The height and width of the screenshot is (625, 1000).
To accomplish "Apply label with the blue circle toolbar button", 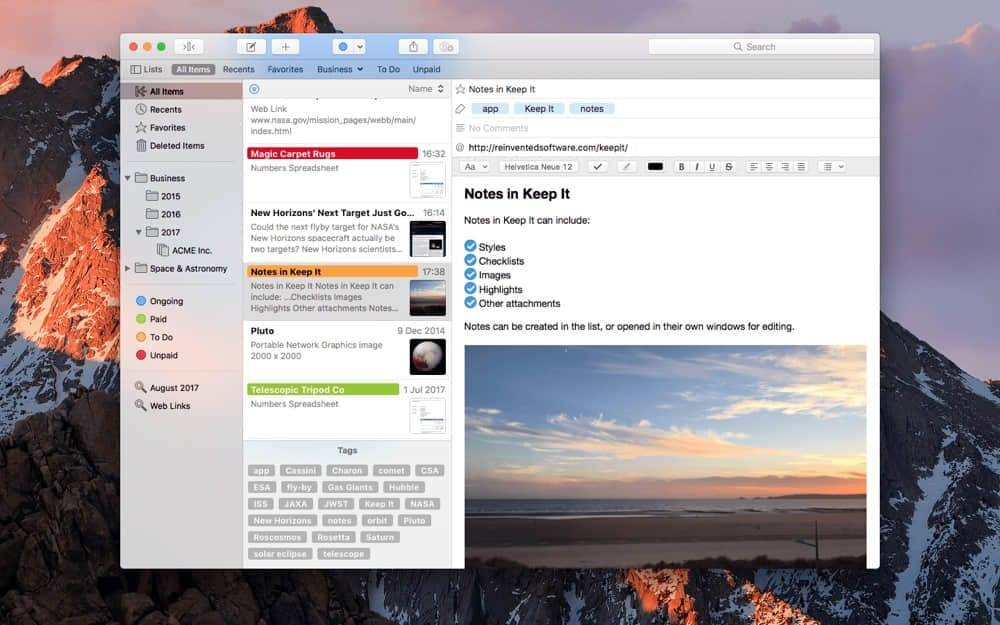I will (343, 47).
